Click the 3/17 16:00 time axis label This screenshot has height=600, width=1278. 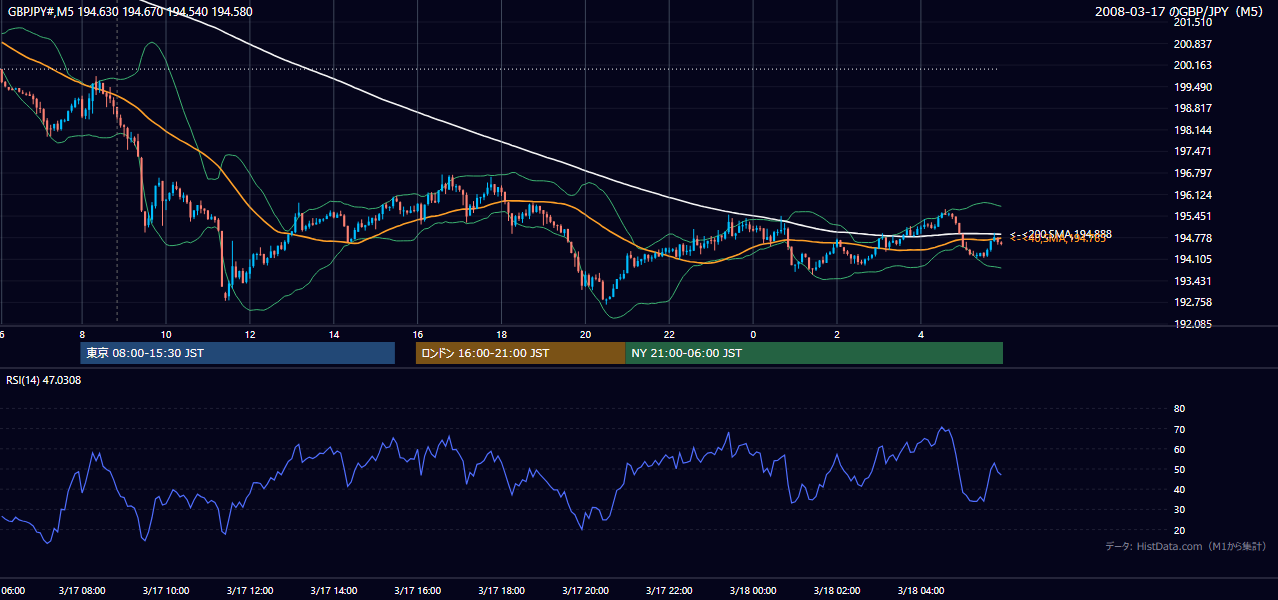coord(418,590)
